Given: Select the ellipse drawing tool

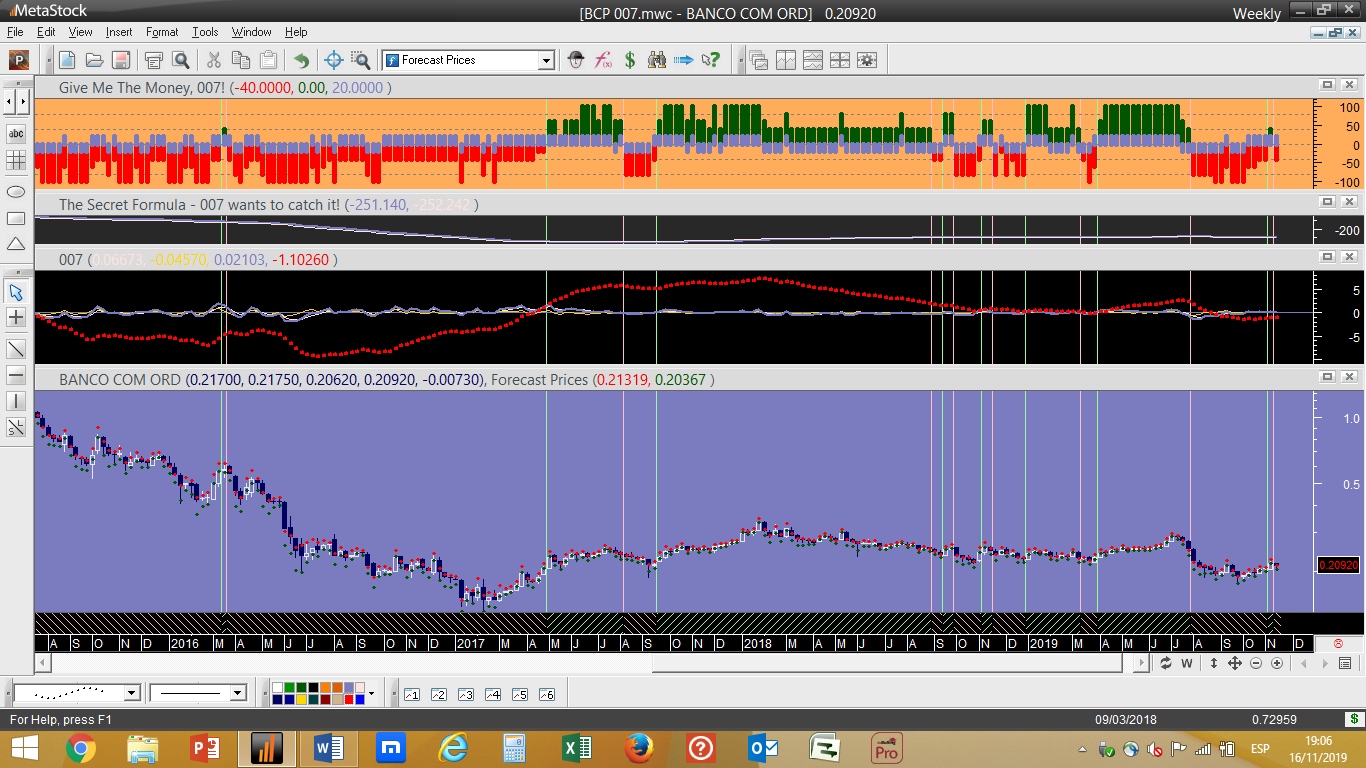Looking at the screenshot, I should click(x=16, y=191).
